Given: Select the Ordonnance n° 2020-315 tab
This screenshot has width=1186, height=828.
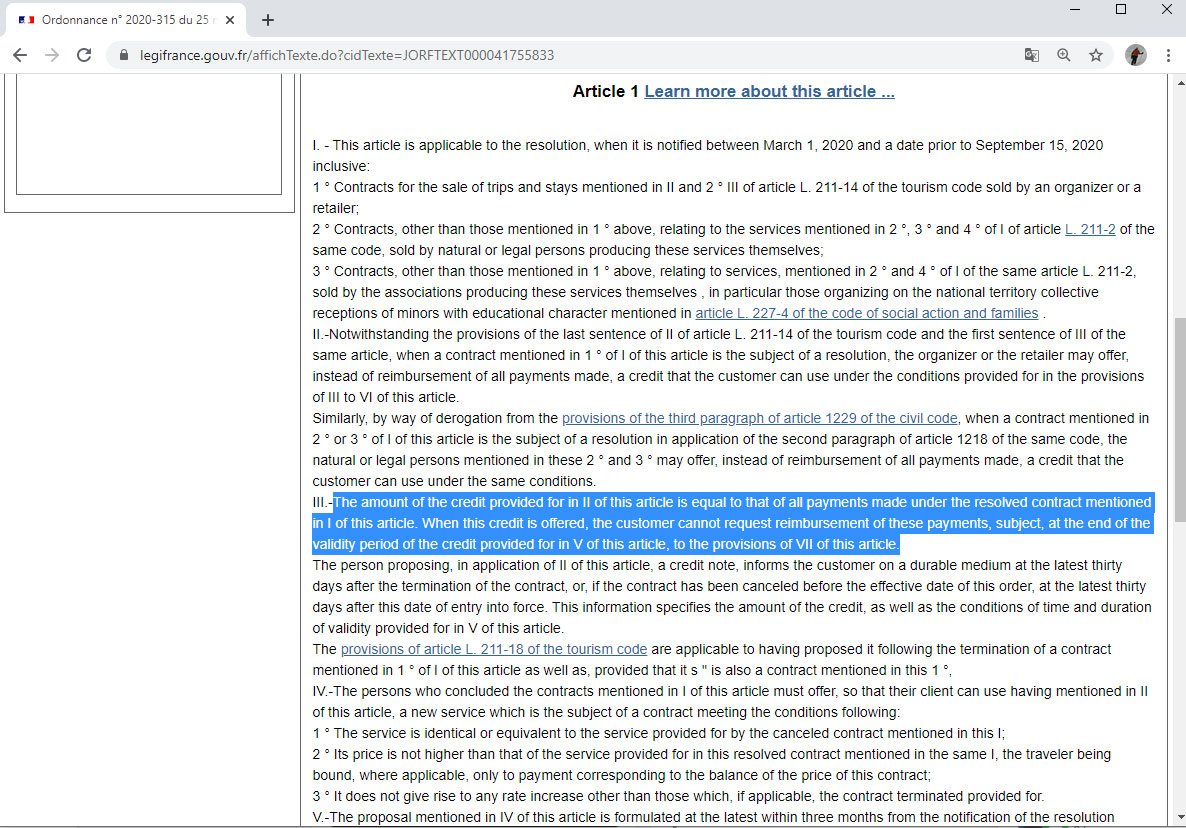Looking at the screenshot, I should (126, 20).
